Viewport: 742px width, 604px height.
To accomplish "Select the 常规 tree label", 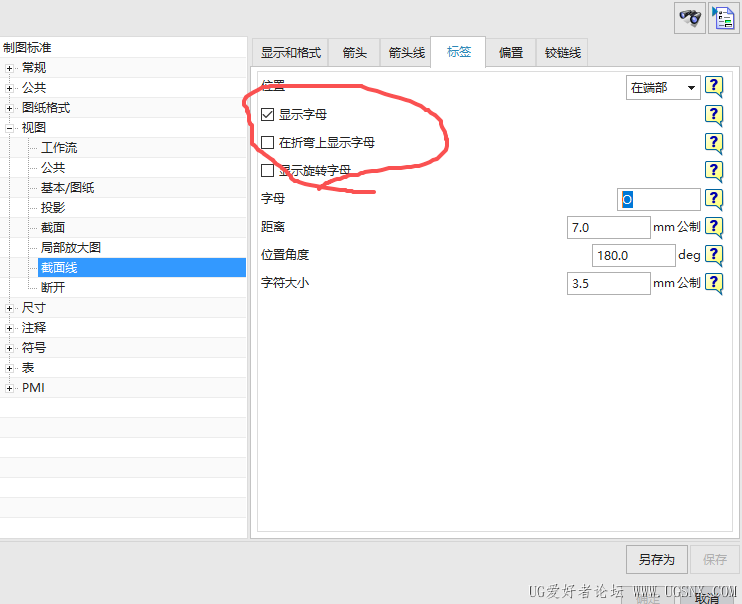I will click(34, 68).
